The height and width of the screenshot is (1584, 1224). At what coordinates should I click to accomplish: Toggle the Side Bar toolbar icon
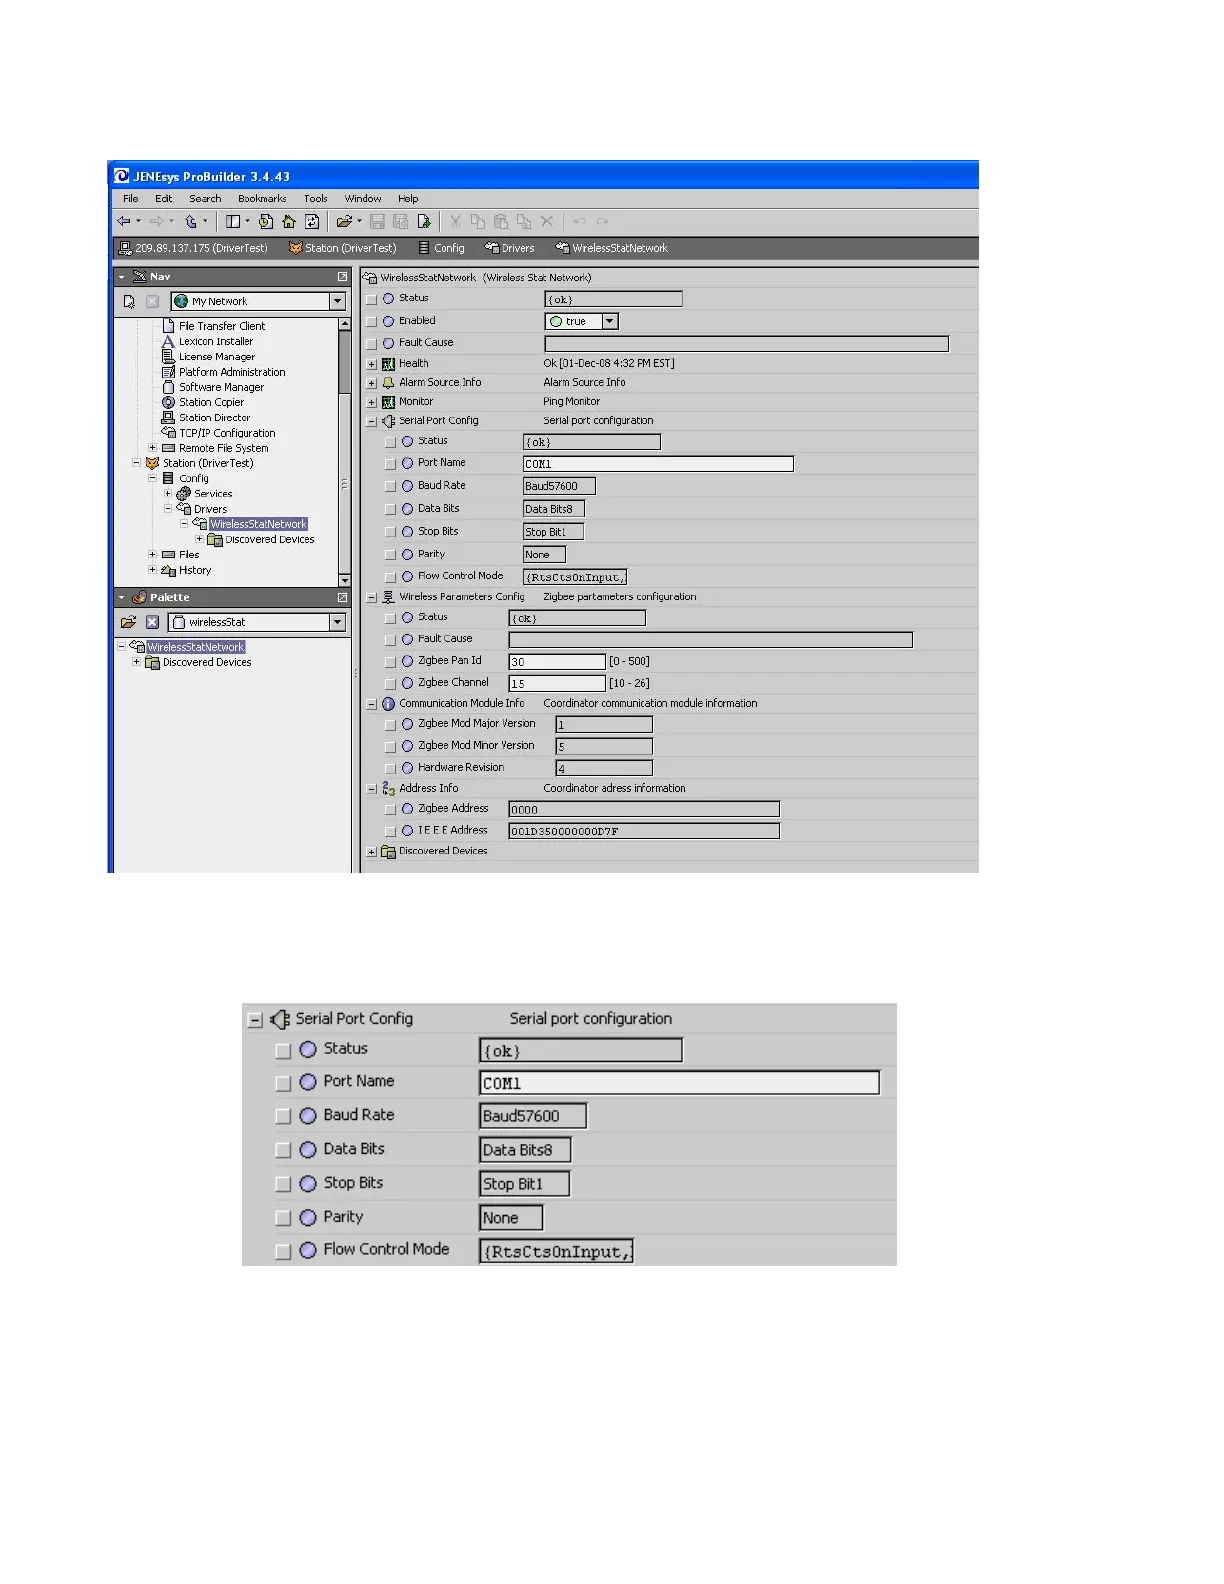point(233,221)
